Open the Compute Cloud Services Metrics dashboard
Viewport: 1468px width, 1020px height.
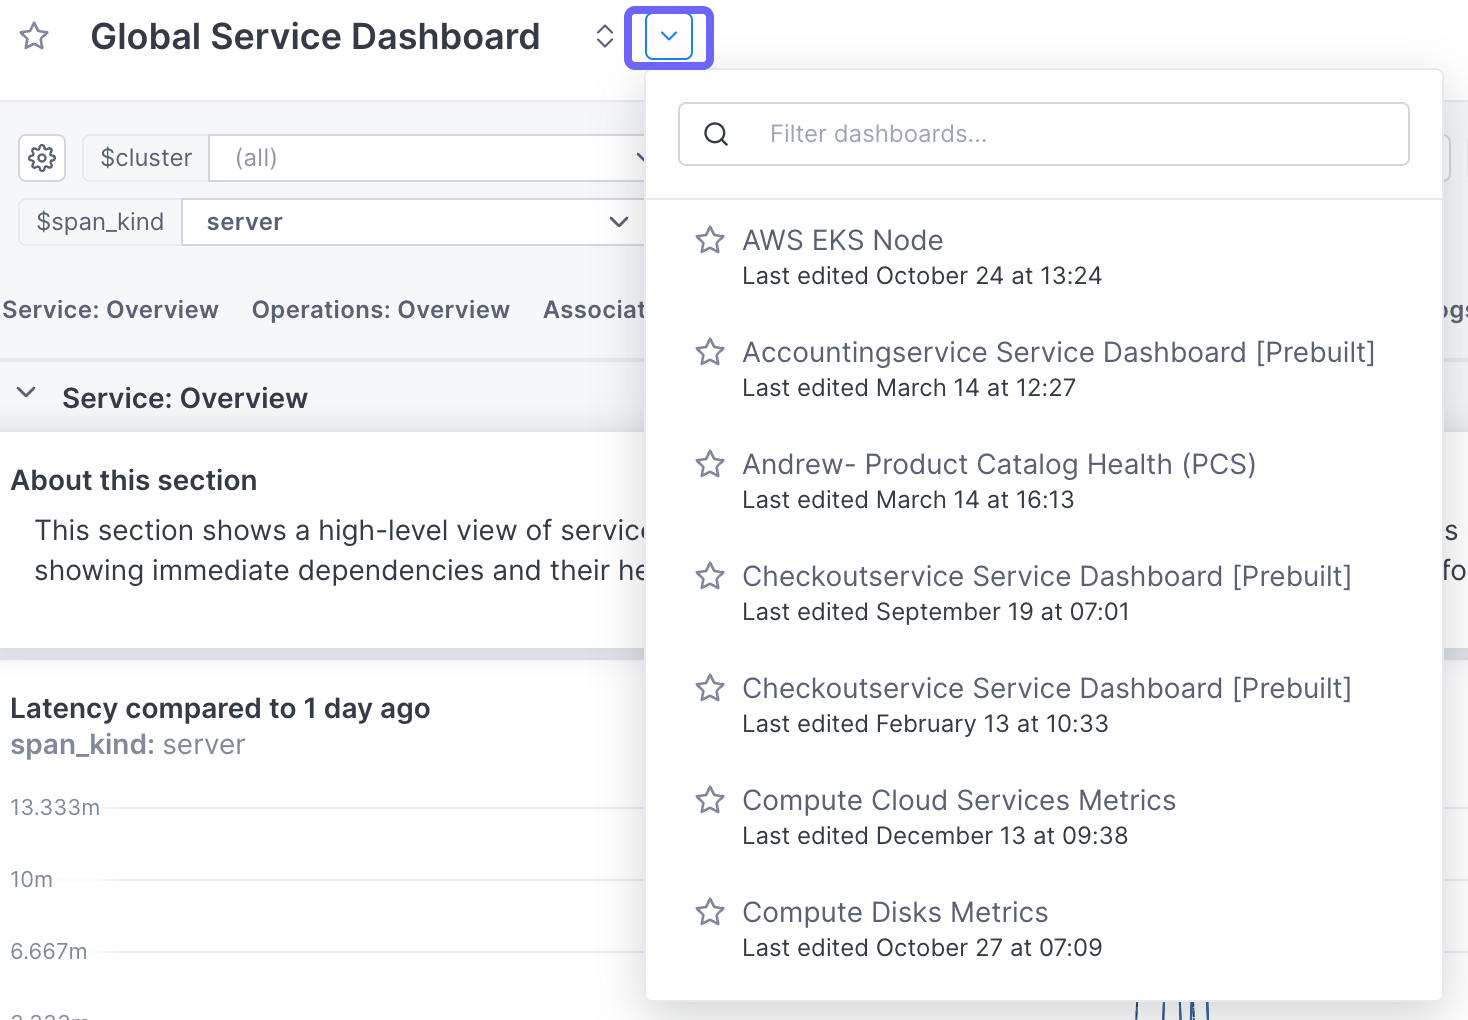(958, 800)
